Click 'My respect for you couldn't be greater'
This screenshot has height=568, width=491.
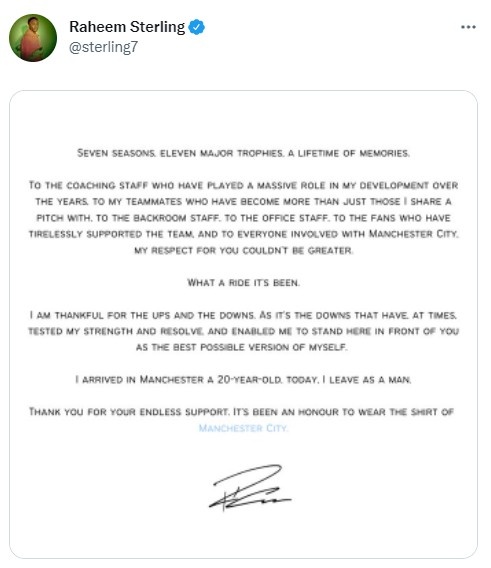[244, 250]
